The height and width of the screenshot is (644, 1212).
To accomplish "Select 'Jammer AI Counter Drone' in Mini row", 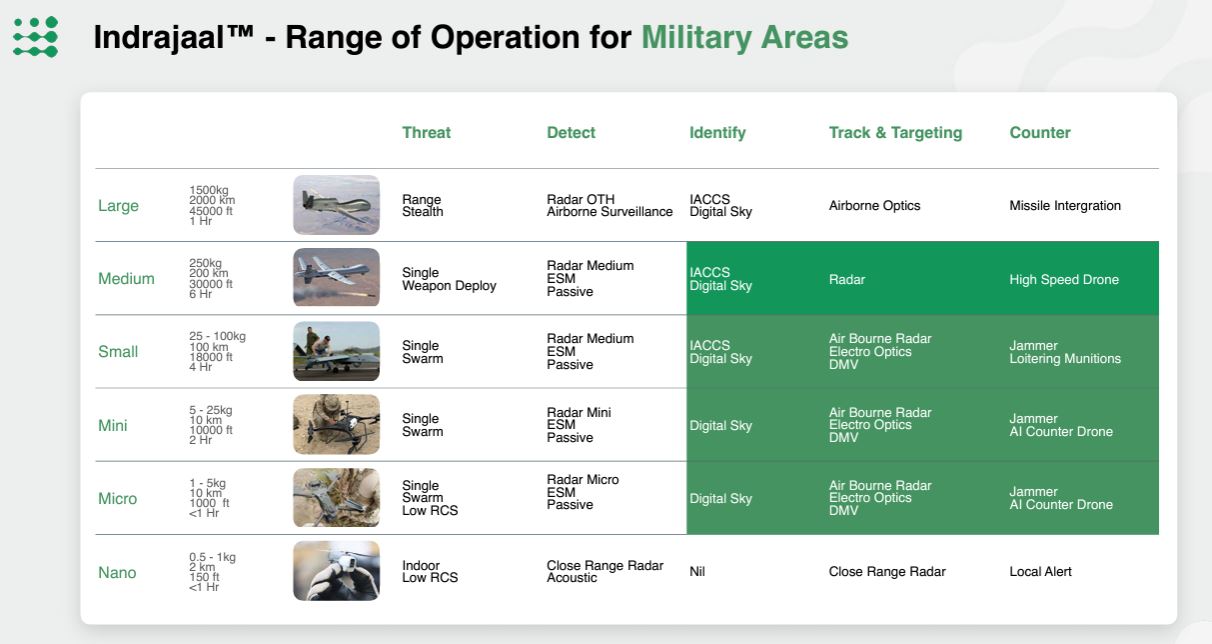I will point(1061,425).
